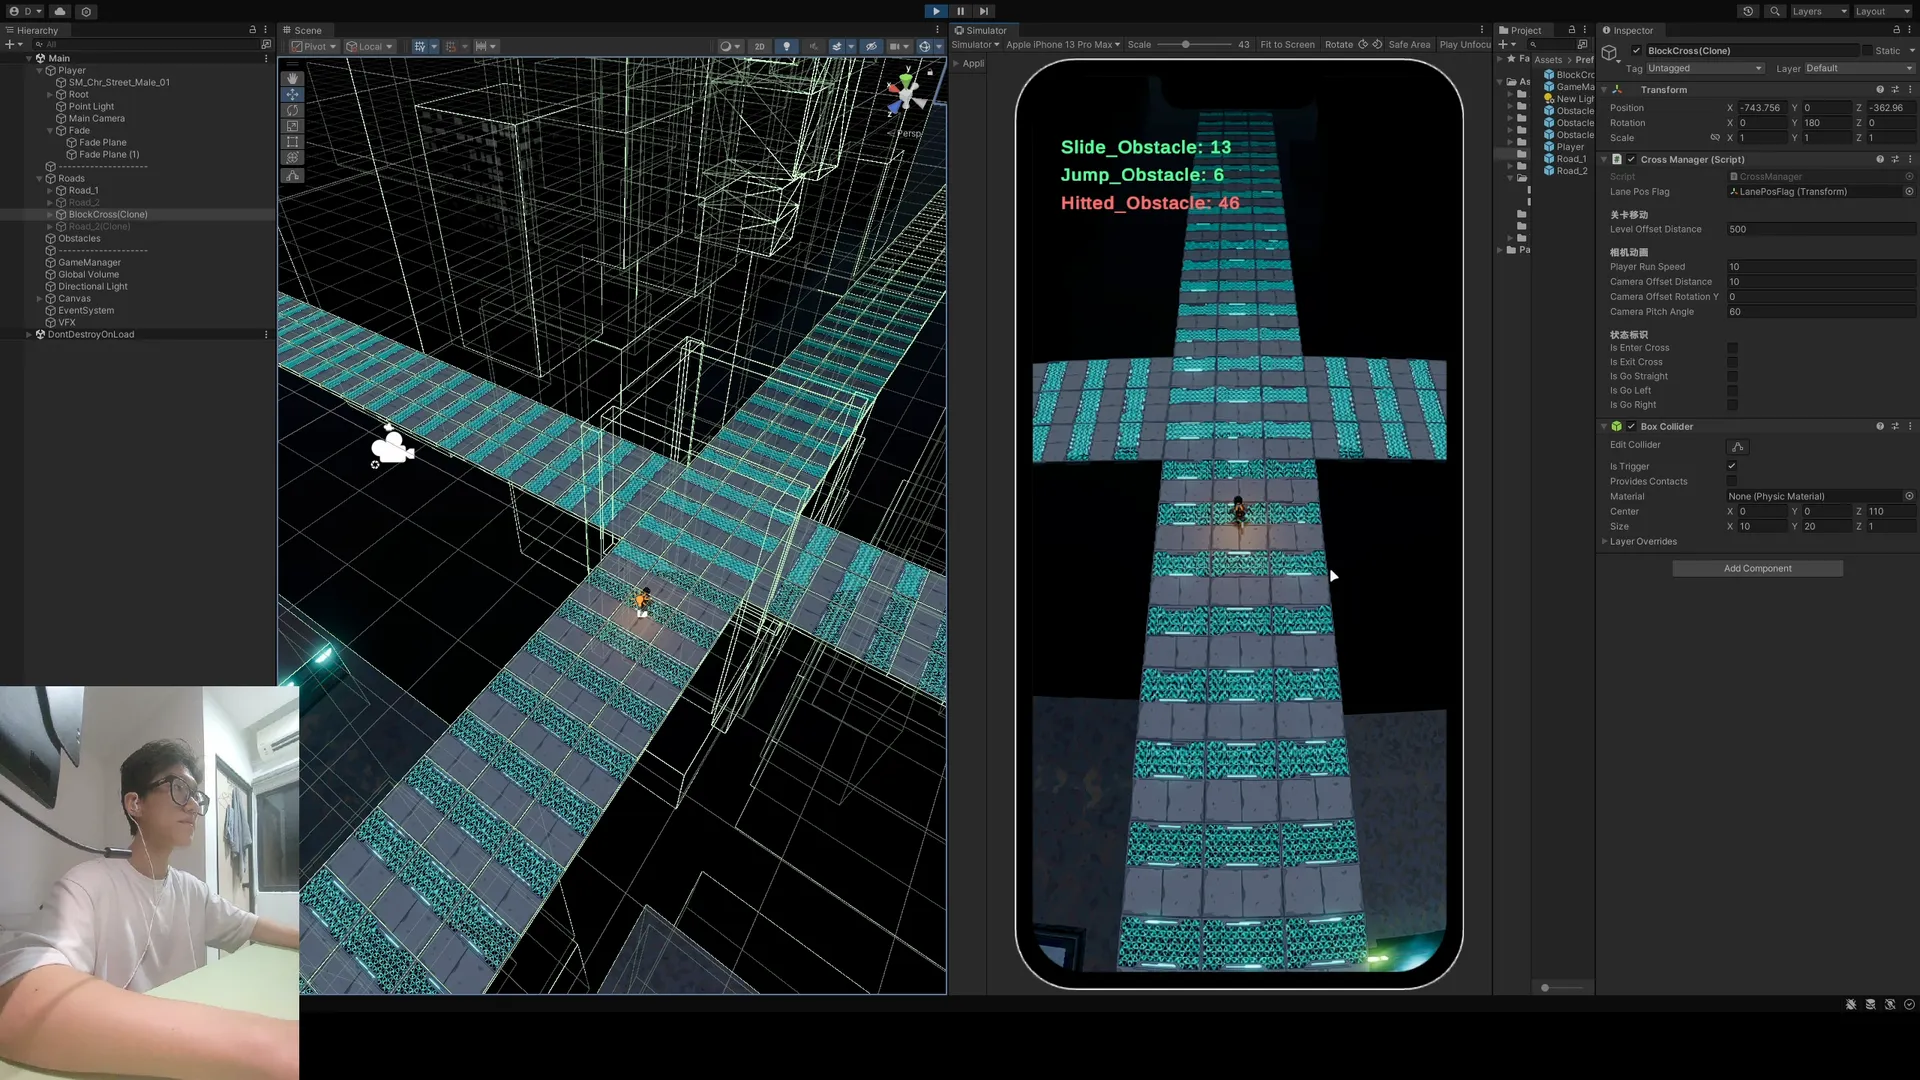Disable the Cross Manager script checkbox
Viewport: 1920px width, 1080px height.
click(x=1631, y=160)
